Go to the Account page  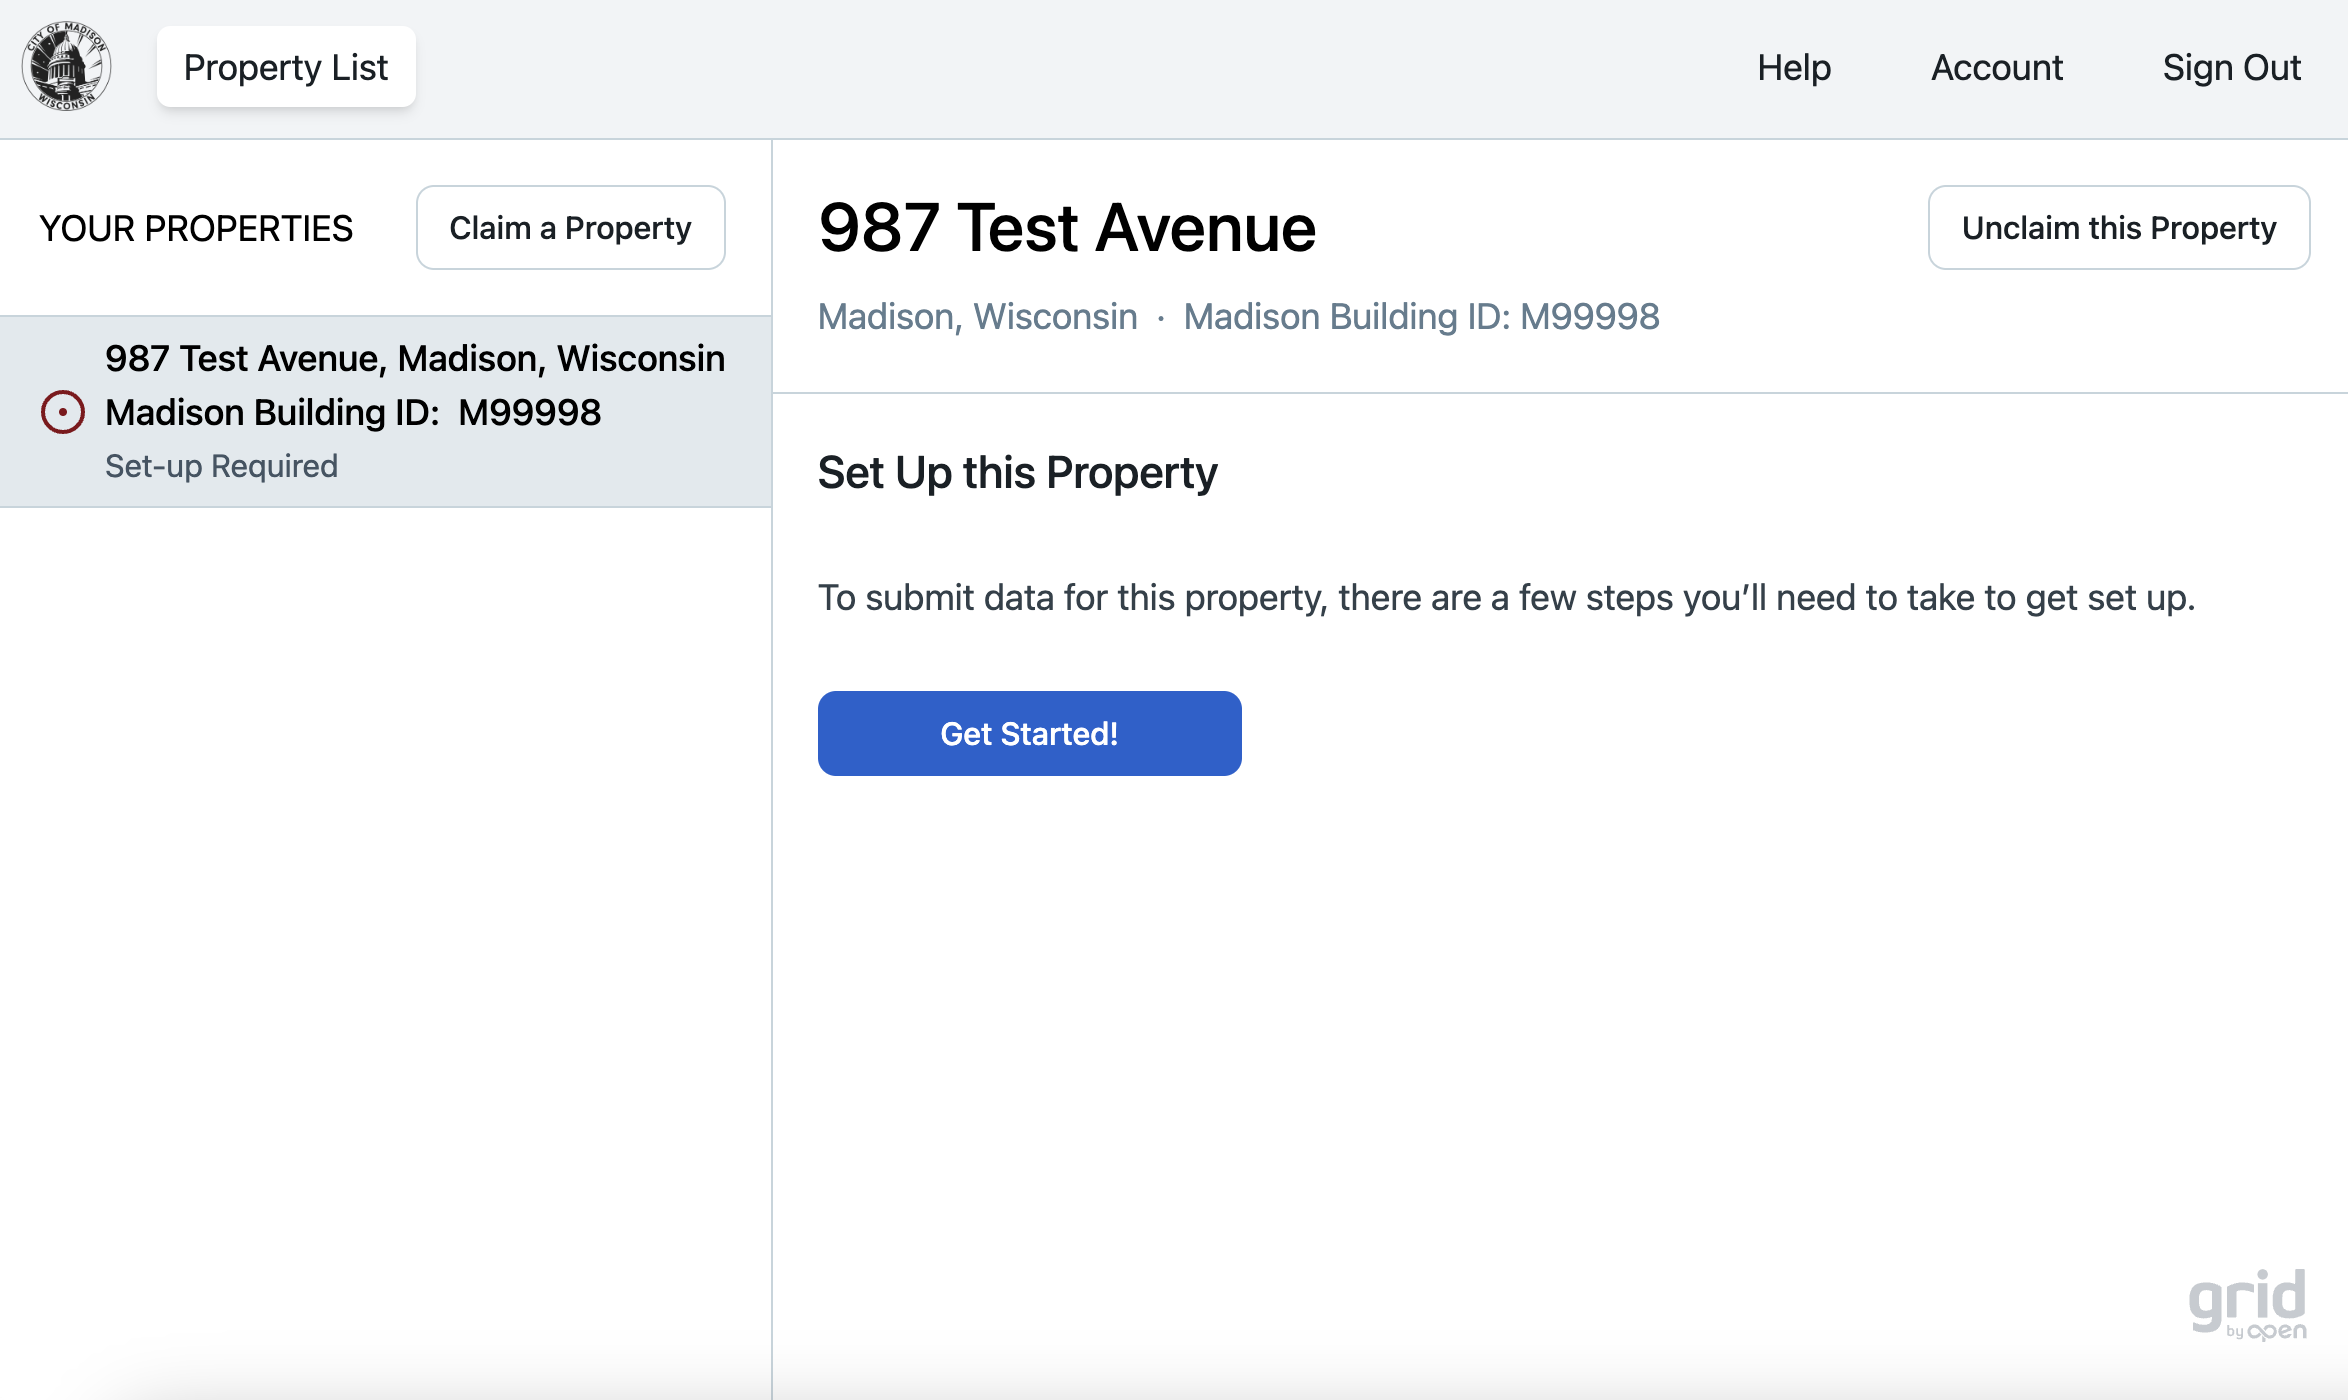click(1996, 67)
